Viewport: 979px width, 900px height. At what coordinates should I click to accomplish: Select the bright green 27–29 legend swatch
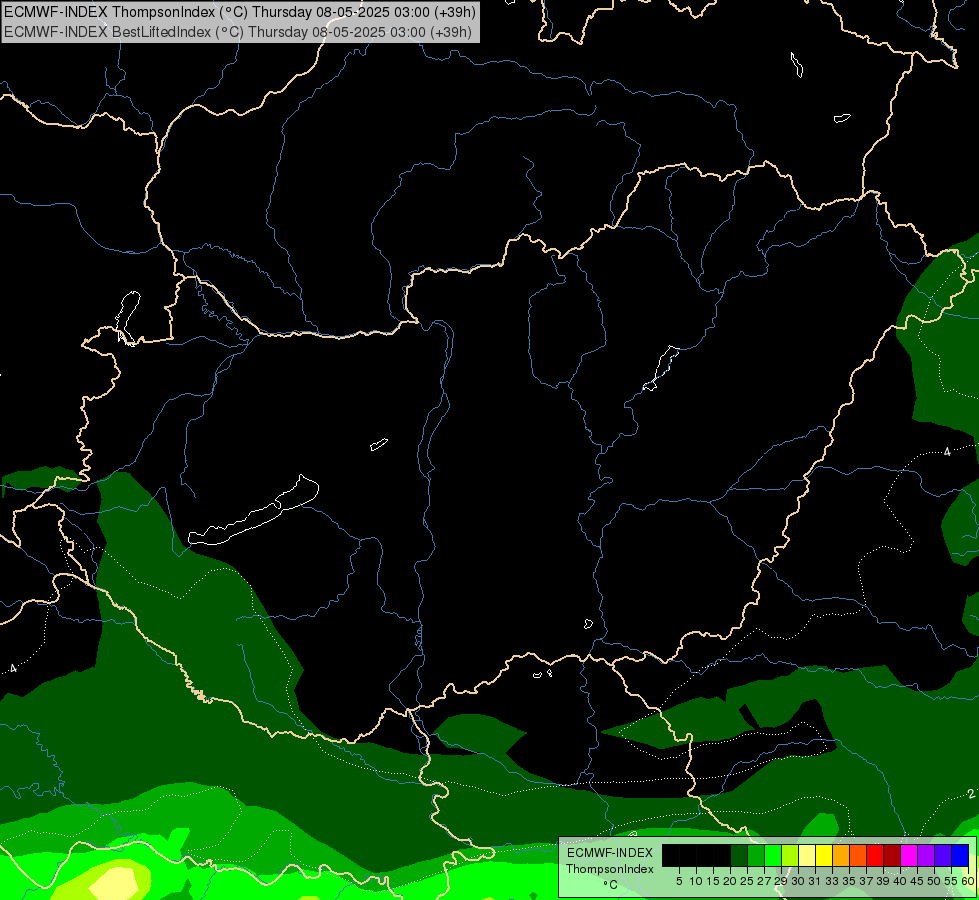pos(773,855)
